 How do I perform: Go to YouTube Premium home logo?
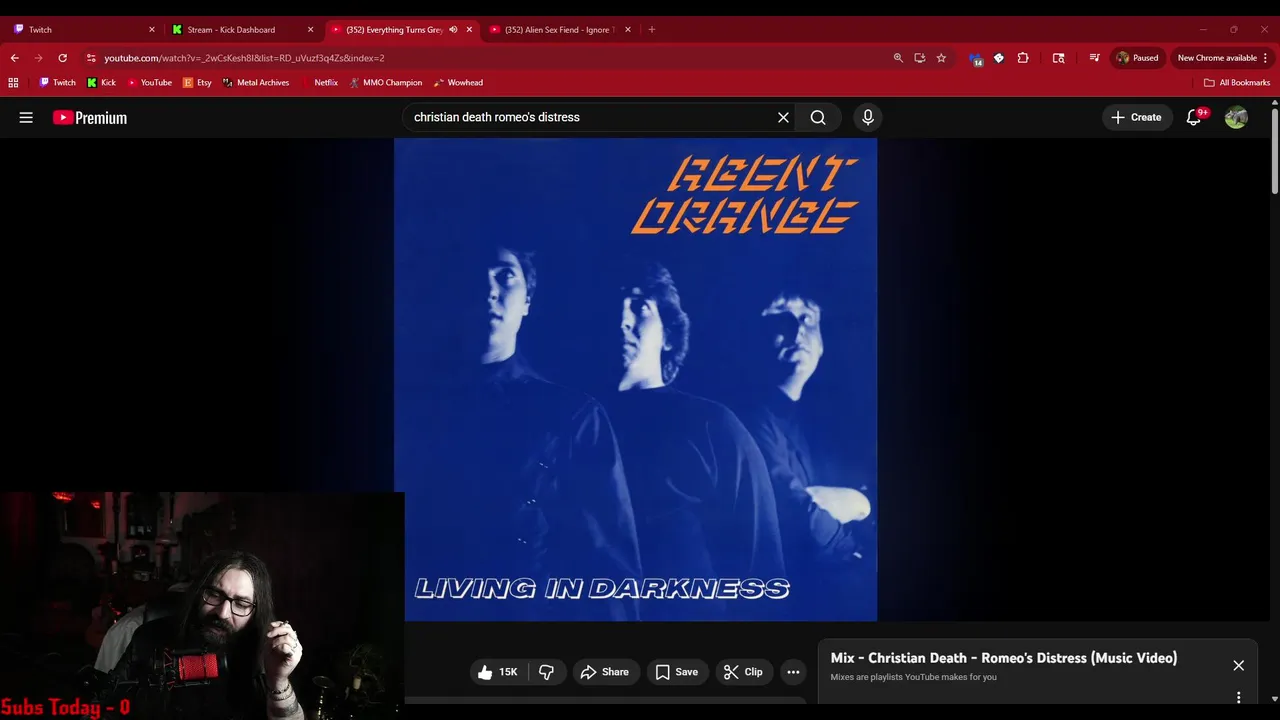90,118
